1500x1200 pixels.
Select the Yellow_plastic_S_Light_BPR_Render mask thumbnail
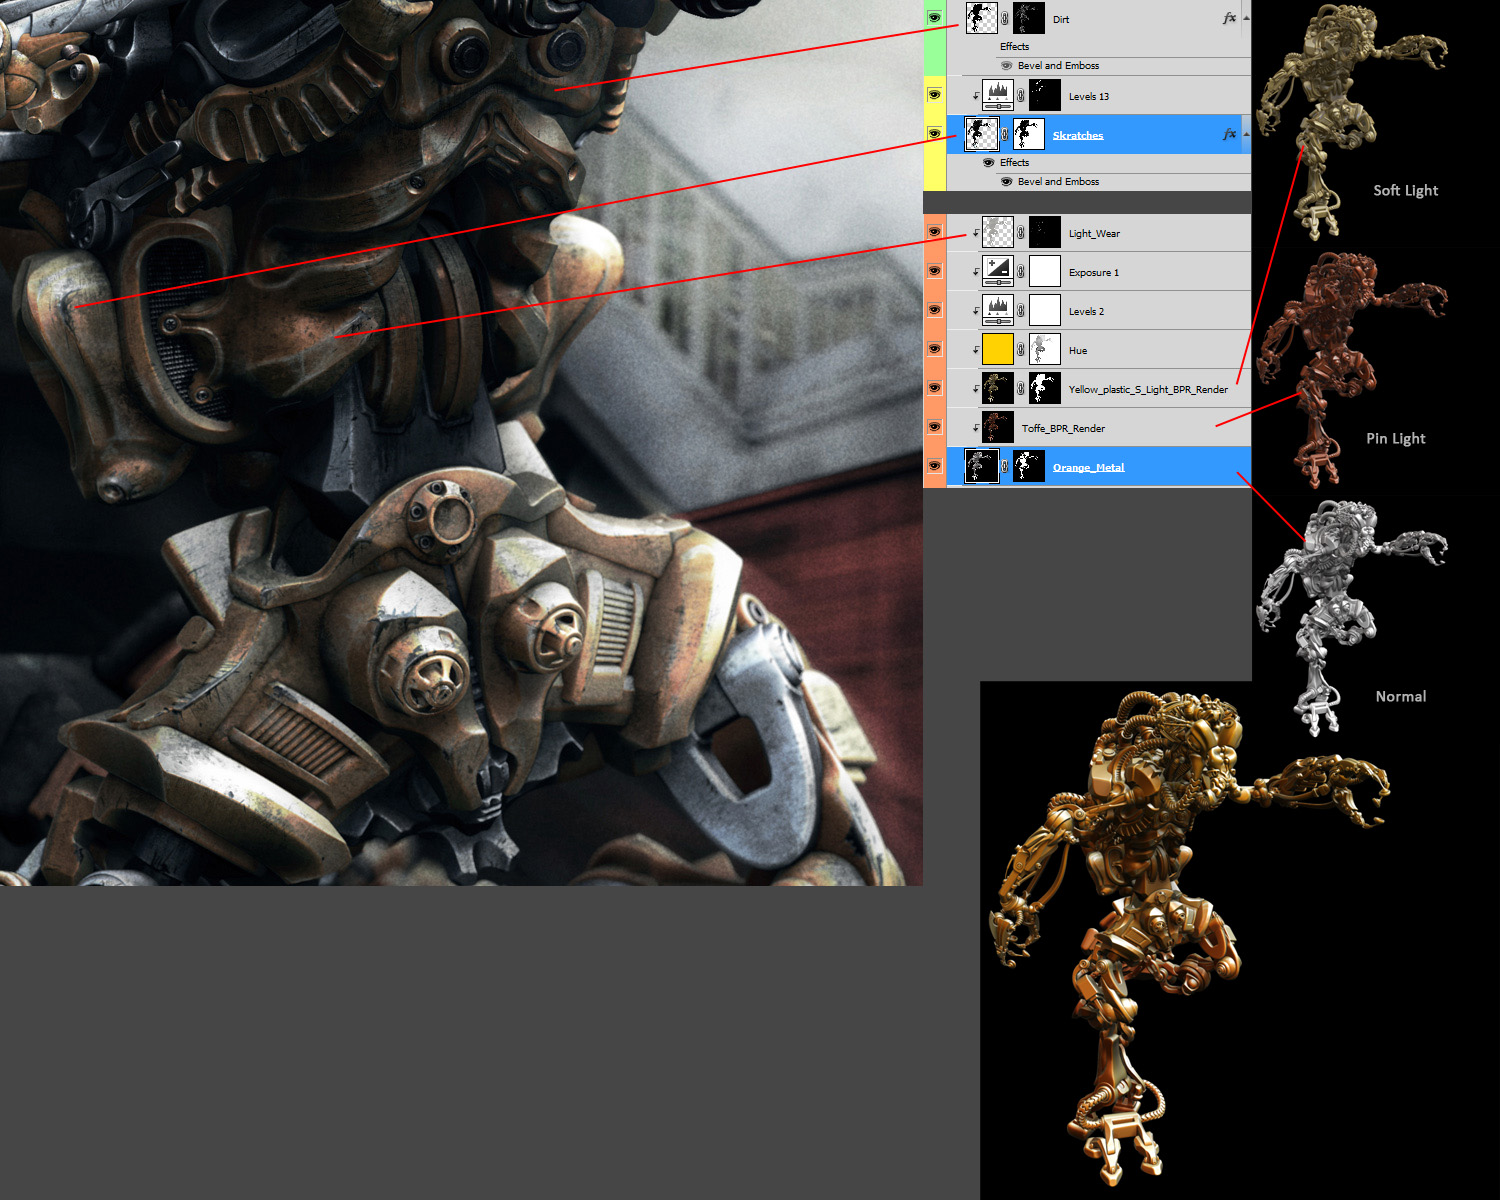[1045, 388]
